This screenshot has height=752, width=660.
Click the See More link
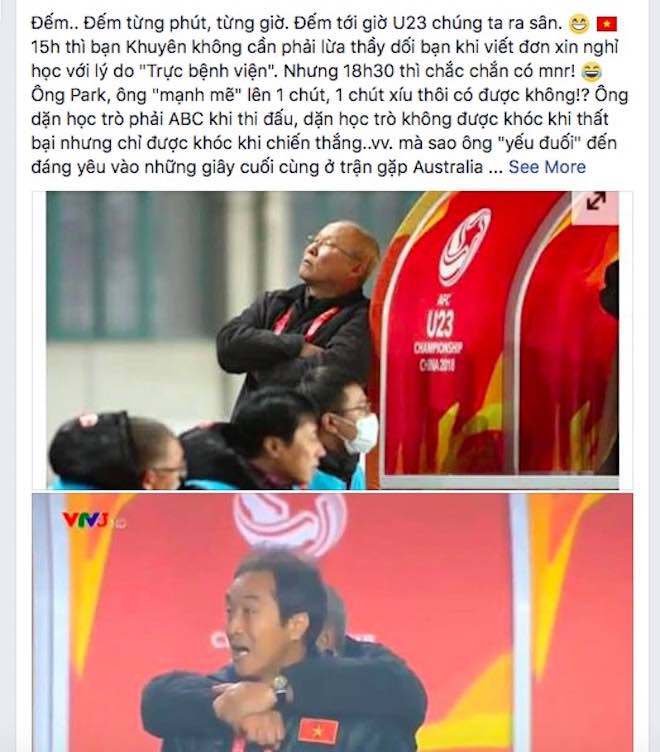pyautogui.click(x=547, y=167)
